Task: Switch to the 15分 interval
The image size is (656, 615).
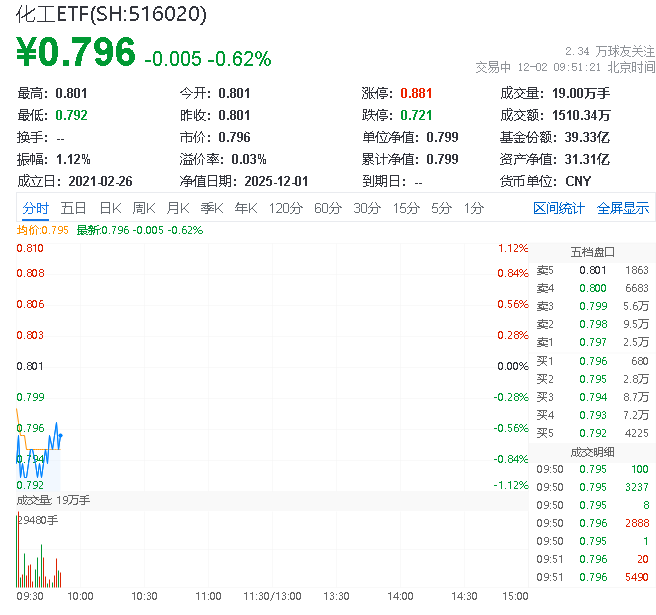Action: tap(405, 208)
